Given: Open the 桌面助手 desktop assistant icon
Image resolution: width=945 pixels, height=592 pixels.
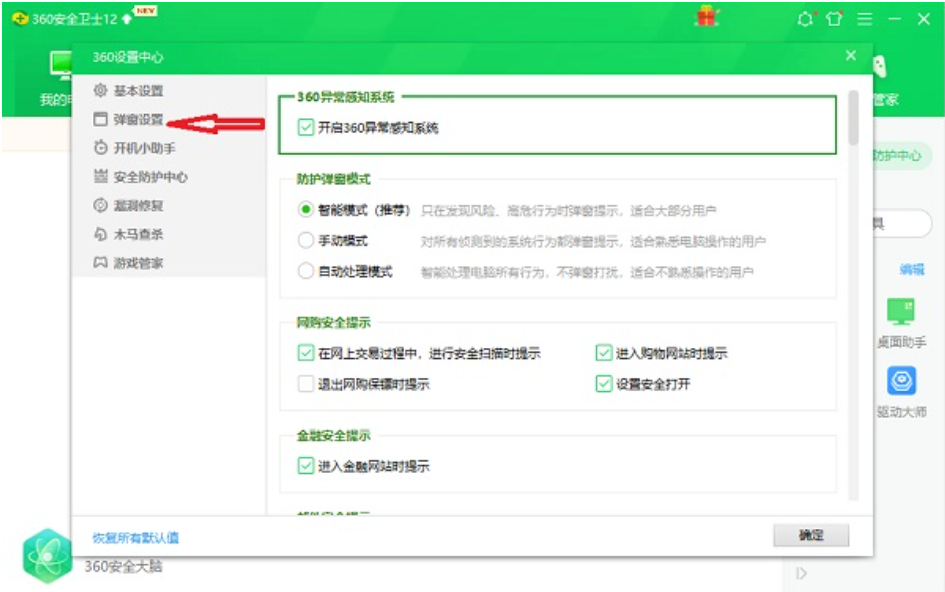Looking at the screenshot, I should pyautogui.click(x=901, y=312).
